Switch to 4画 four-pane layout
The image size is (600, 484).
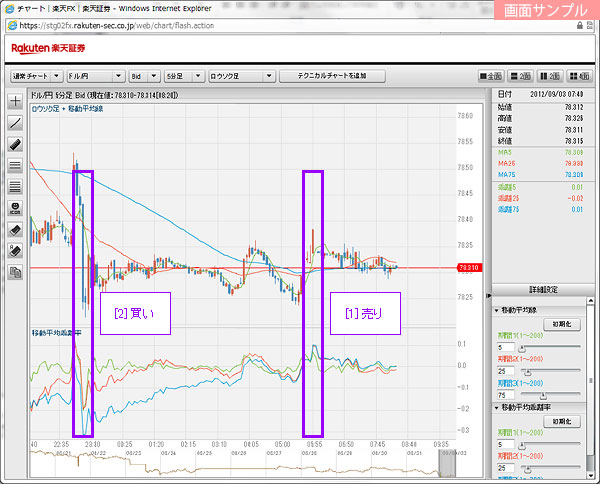pyautogui.click(x=579, y=76)
